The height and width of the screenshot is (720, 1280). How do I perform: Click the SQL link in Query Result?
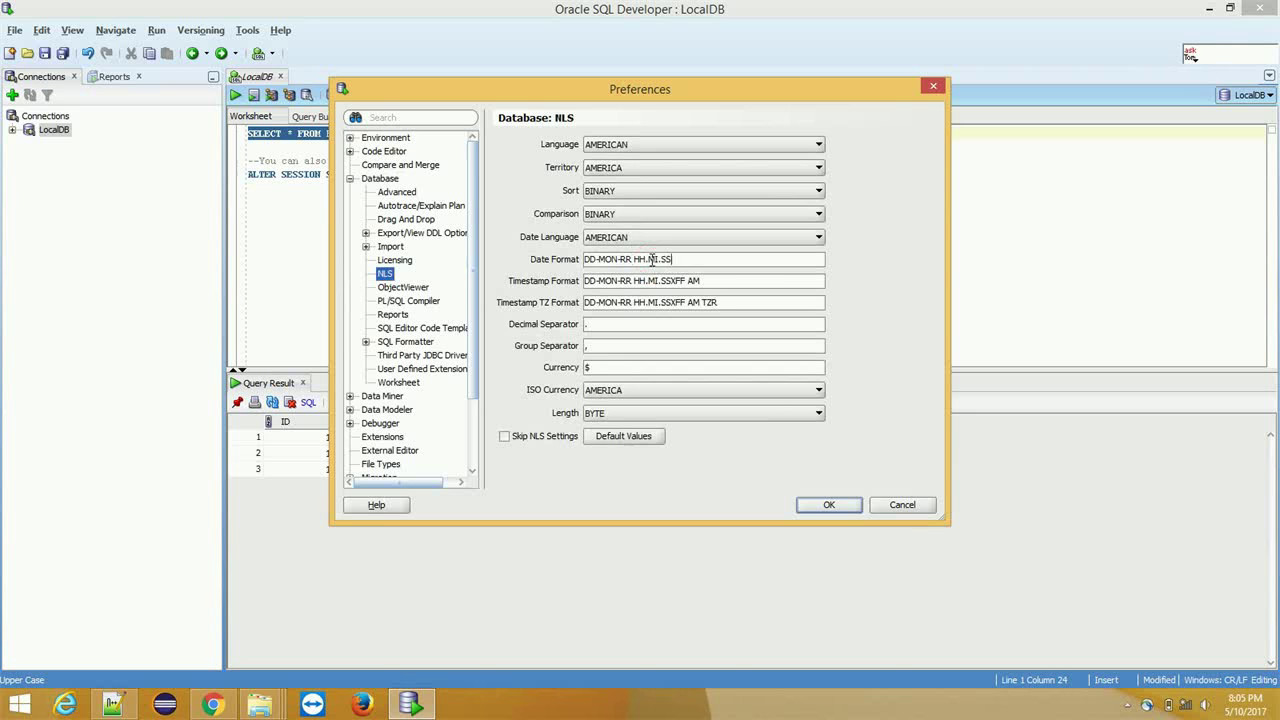[308, 403]
